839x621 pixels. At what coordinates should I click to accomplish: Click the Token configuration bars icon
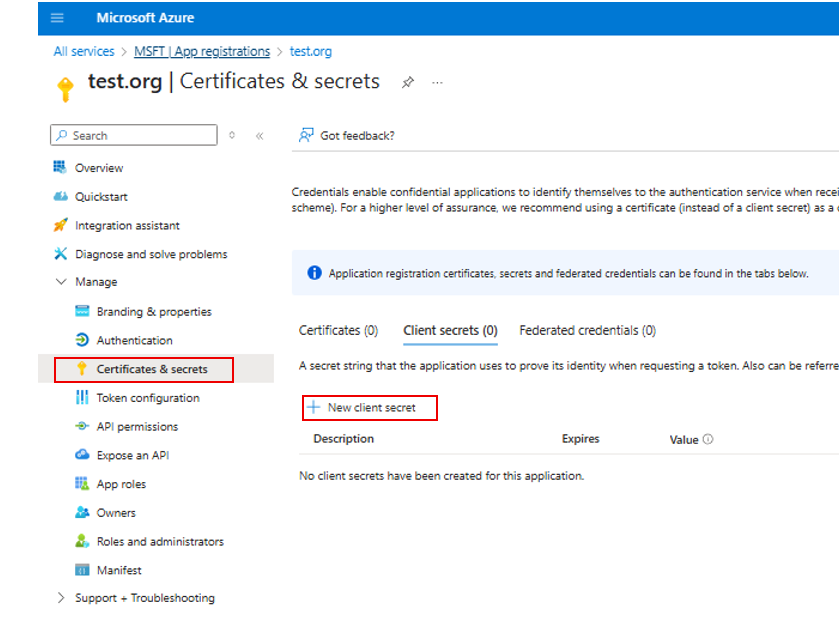click(x=82, y=397)
